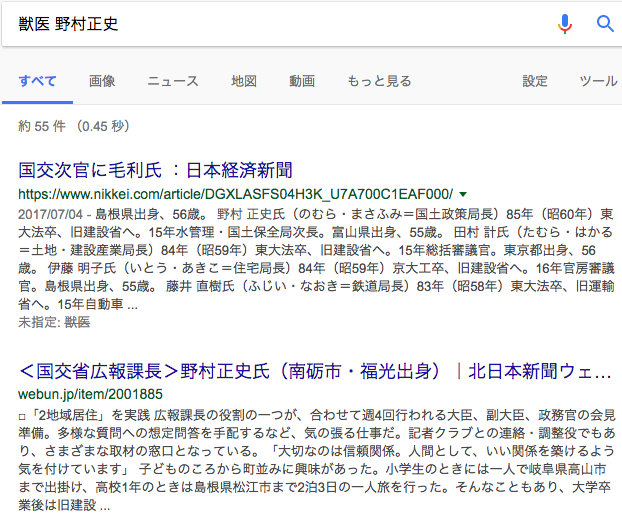Open the 設定 menu
The height and width of the screenshot is (517, 622).
click(535, 81)
